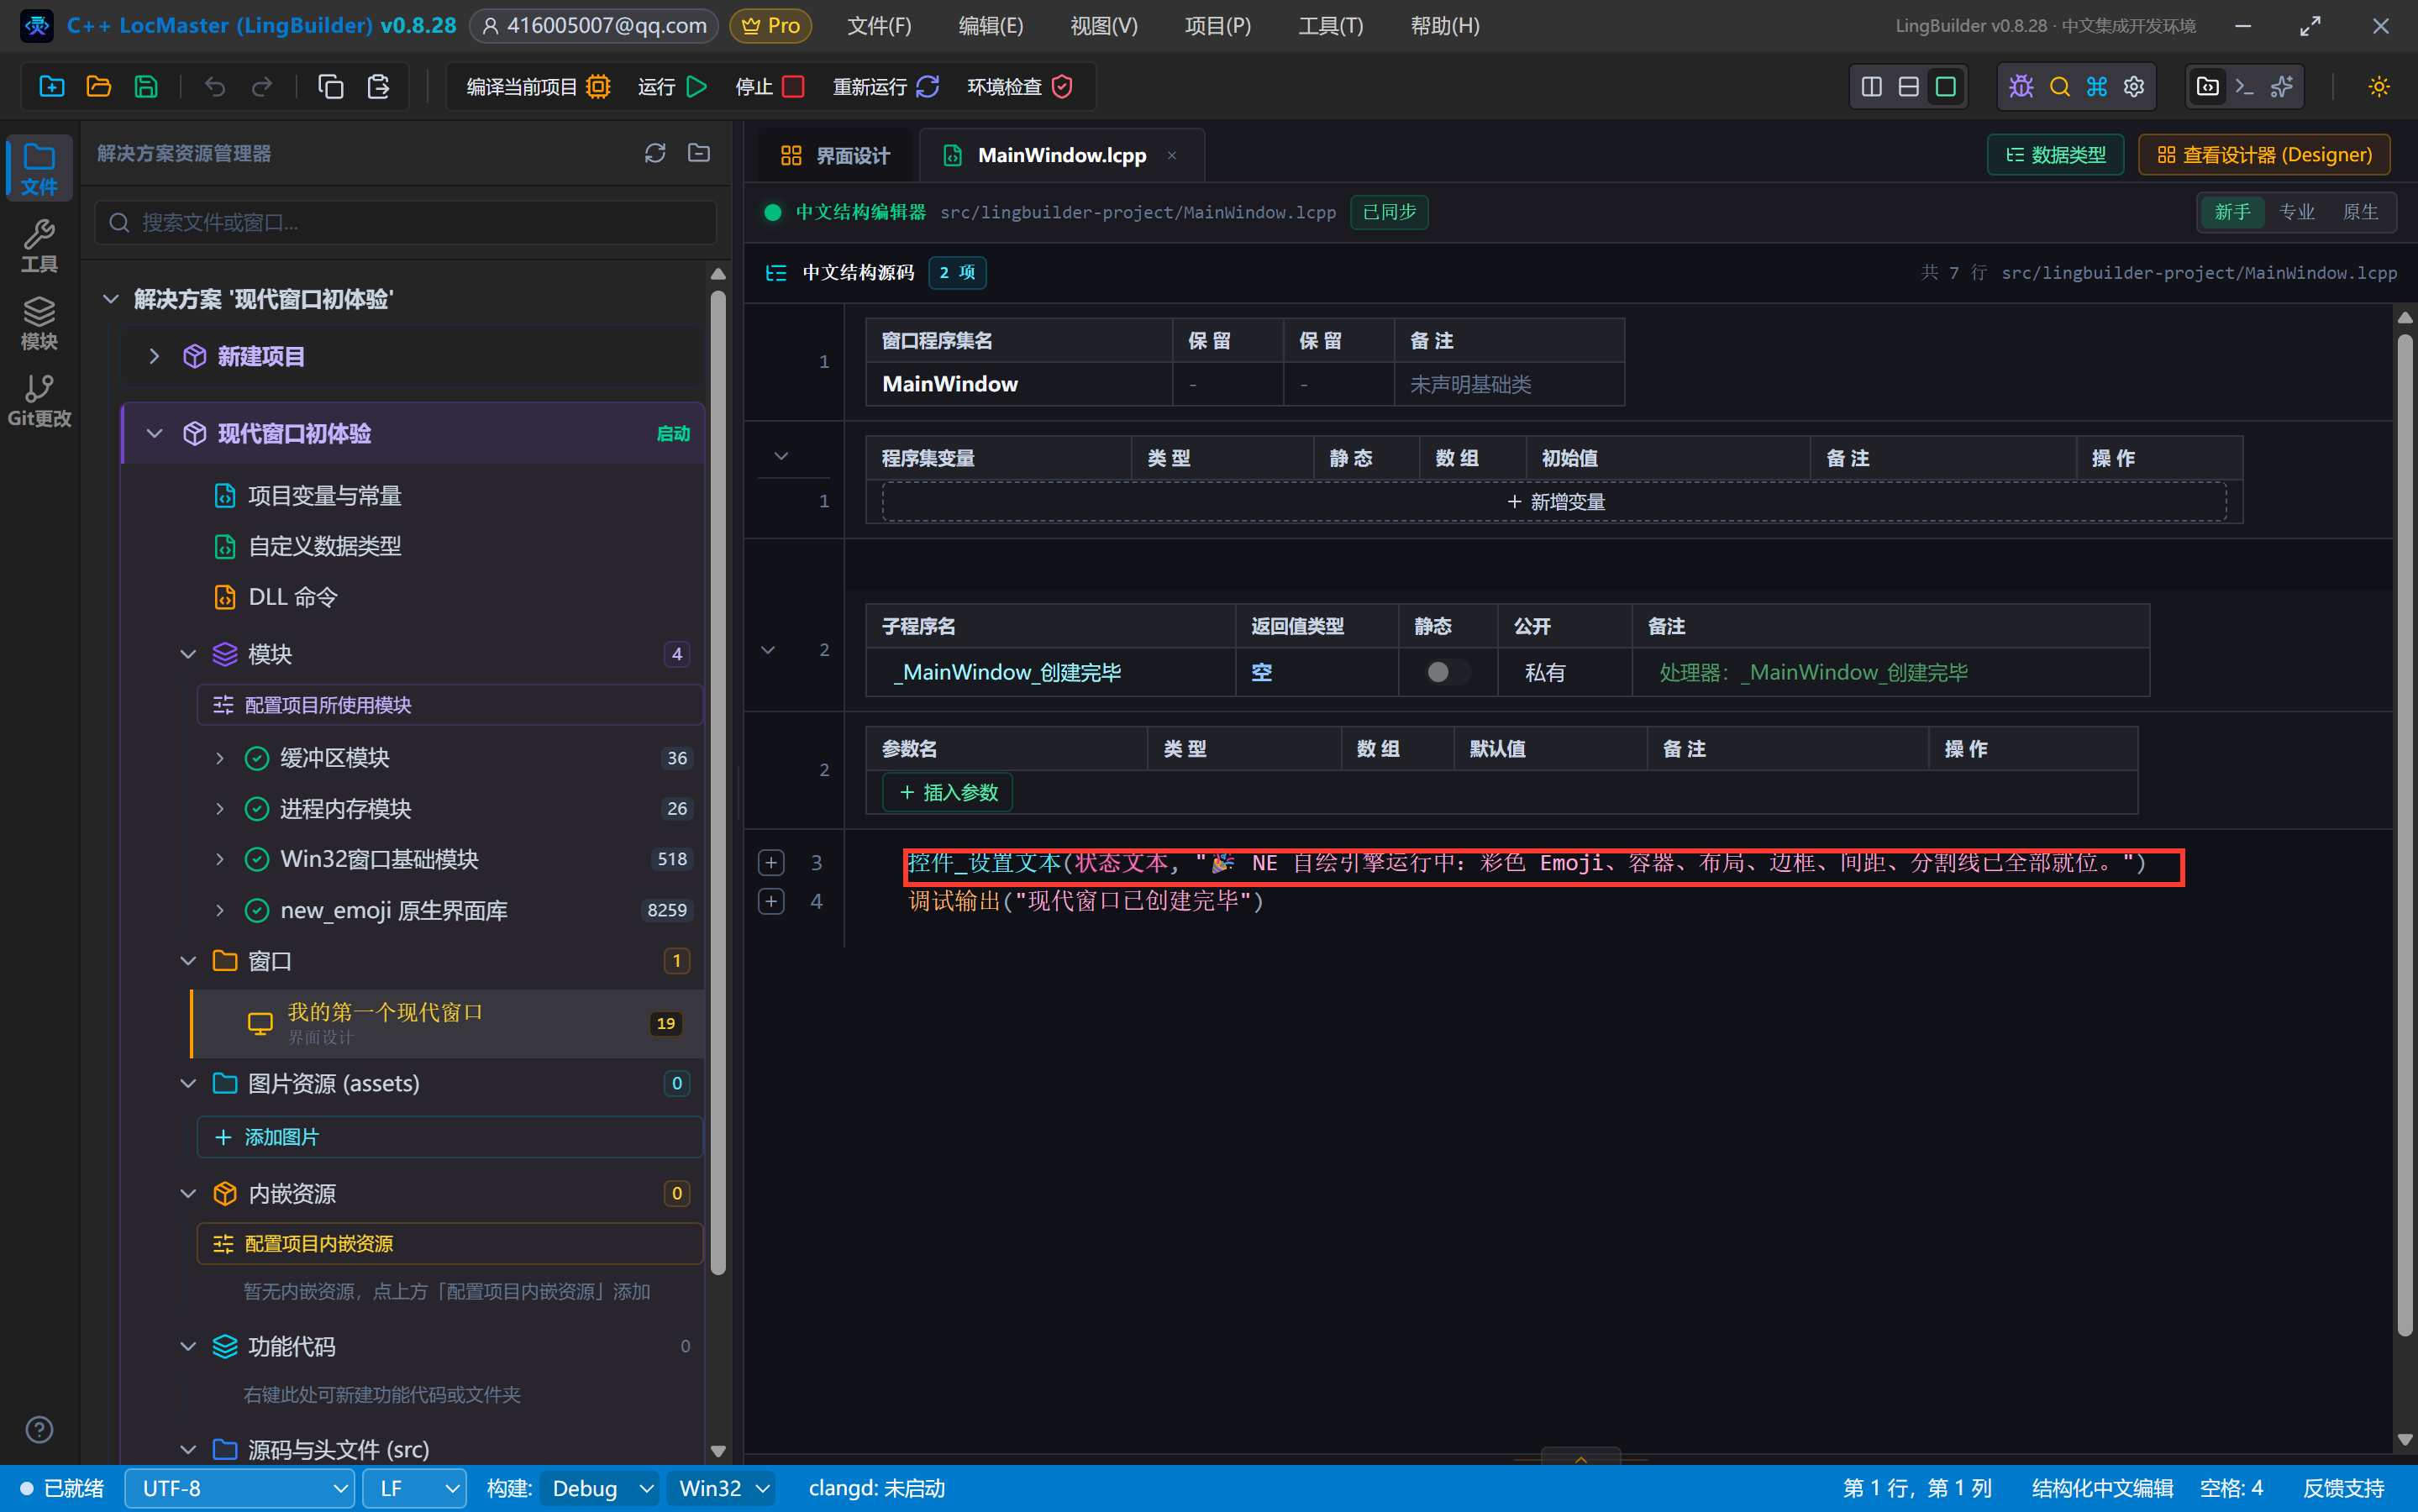The width and height of the screenshot is (2418, 1512).
Task: Refresh the solution explorer
Action: 655,153
